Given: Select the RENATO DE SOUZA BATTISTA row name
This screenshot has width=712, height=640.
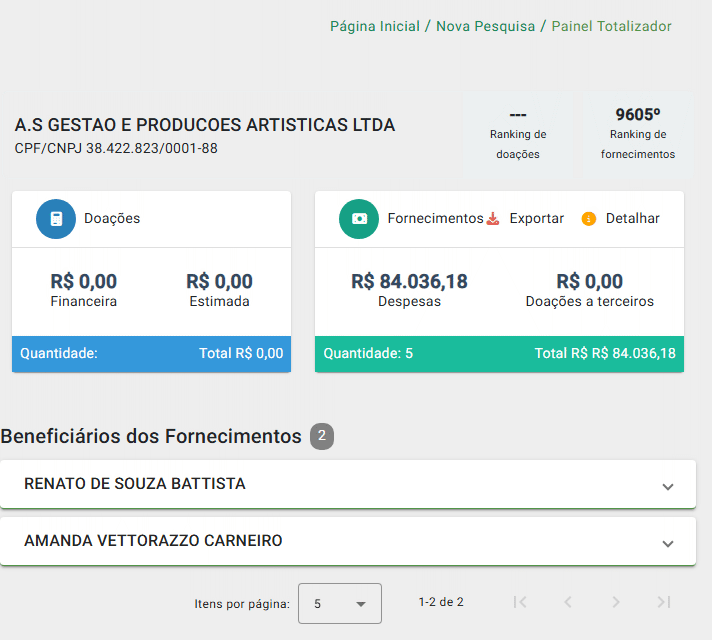Looking at the screenshot, I should tap(135, 484).
